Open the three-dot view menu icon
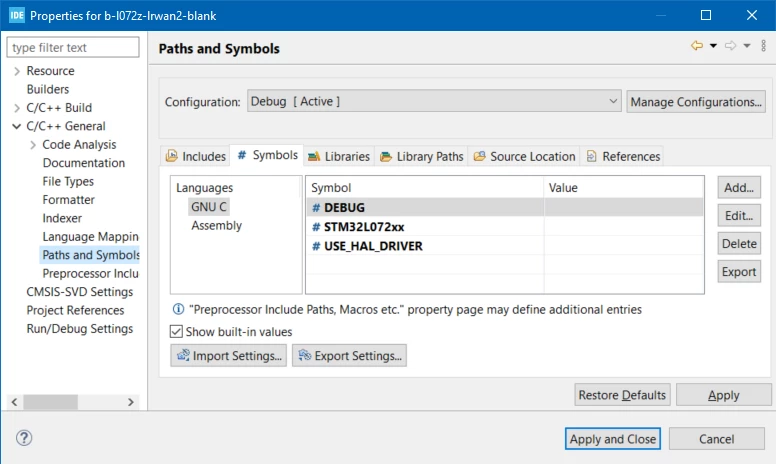The height and width of the screenshot is (464, 776). (x=764, y=46)
